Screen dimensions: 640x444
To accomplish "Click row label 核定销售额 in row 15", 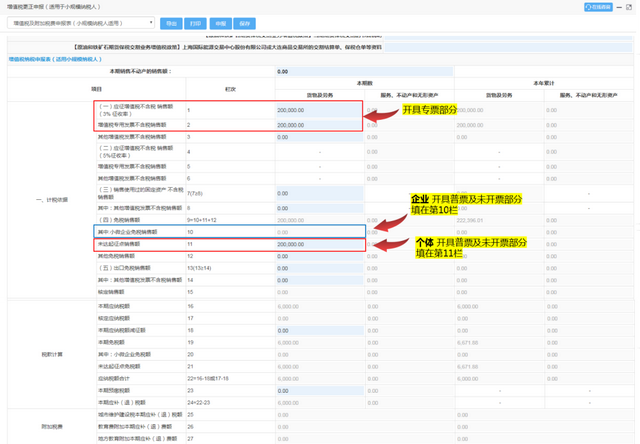I will click(x=111, y=292).
